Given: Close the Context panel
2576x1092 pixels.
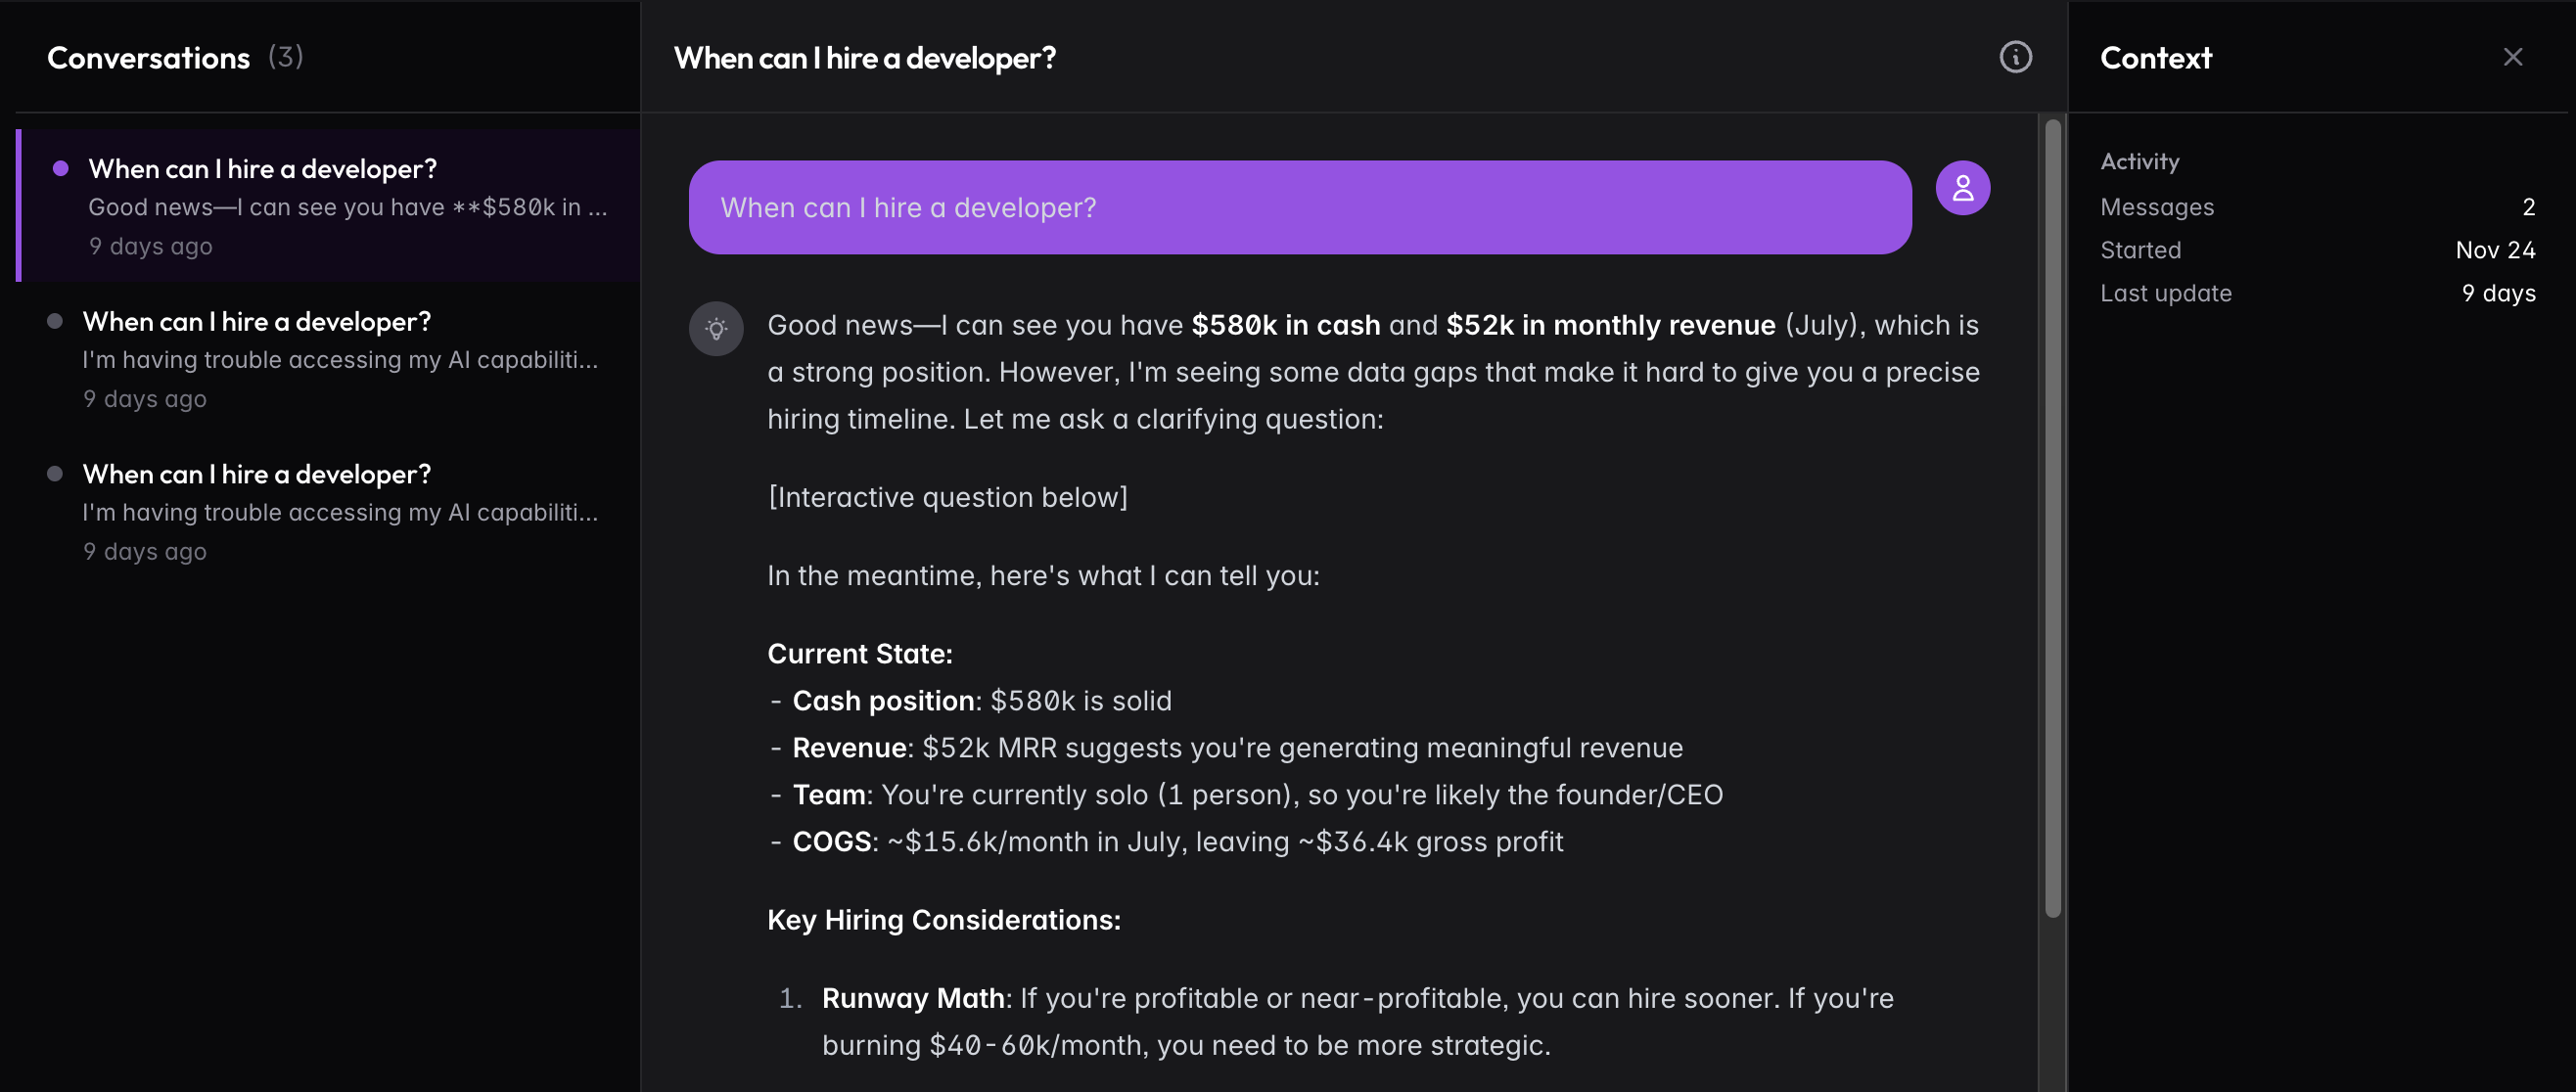Looking at the screenshot, I should click(2512, 57).
